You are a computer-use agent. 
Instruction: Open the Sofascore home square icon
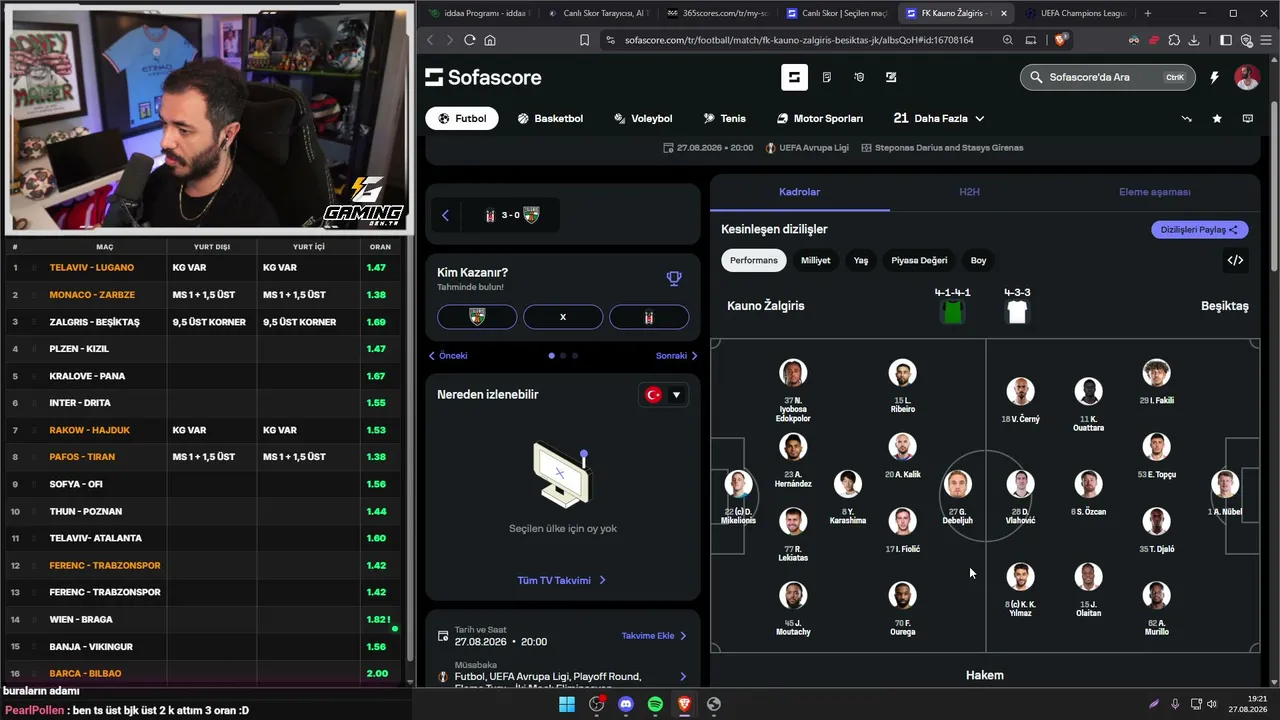[794, 77]
